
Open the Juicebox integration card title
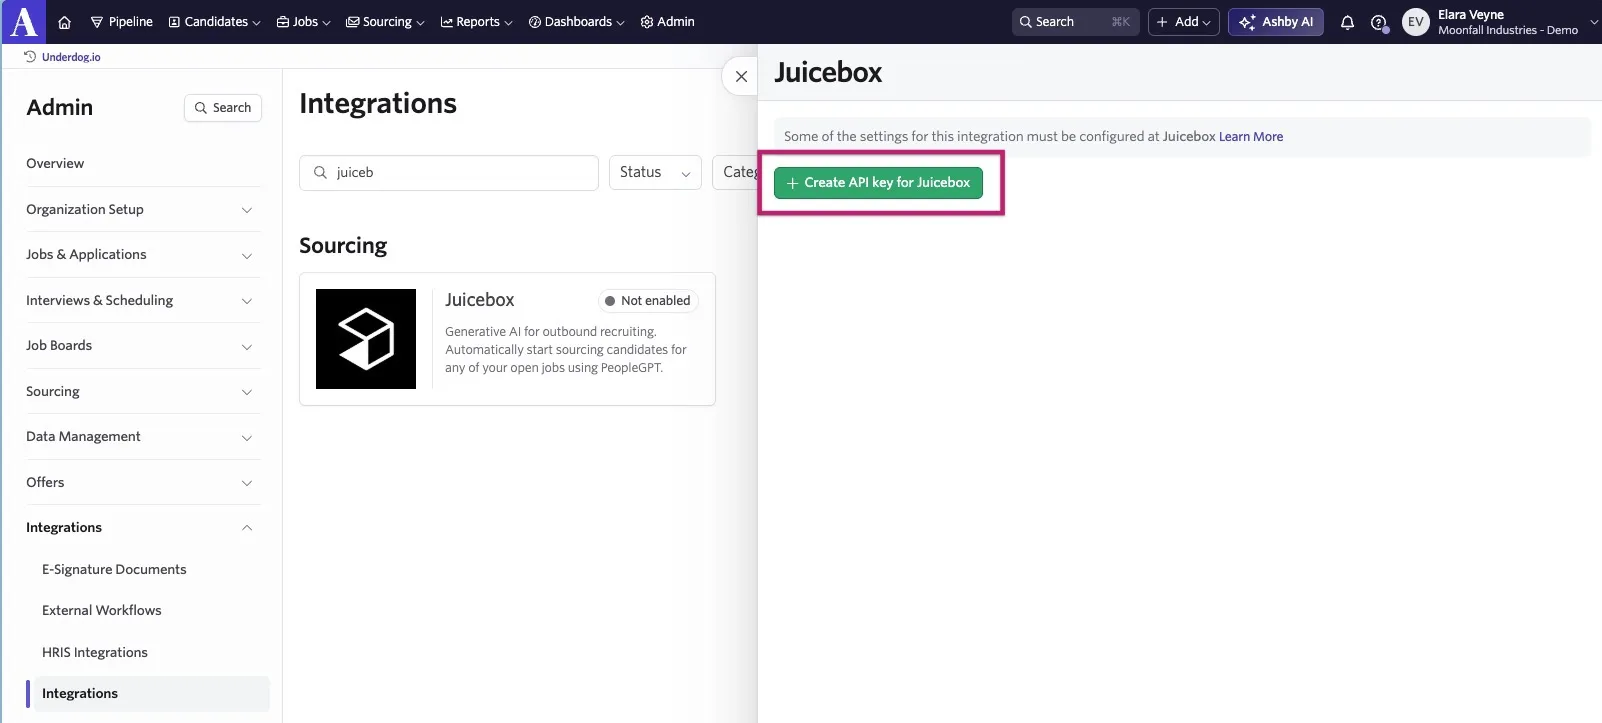(479, 300)
